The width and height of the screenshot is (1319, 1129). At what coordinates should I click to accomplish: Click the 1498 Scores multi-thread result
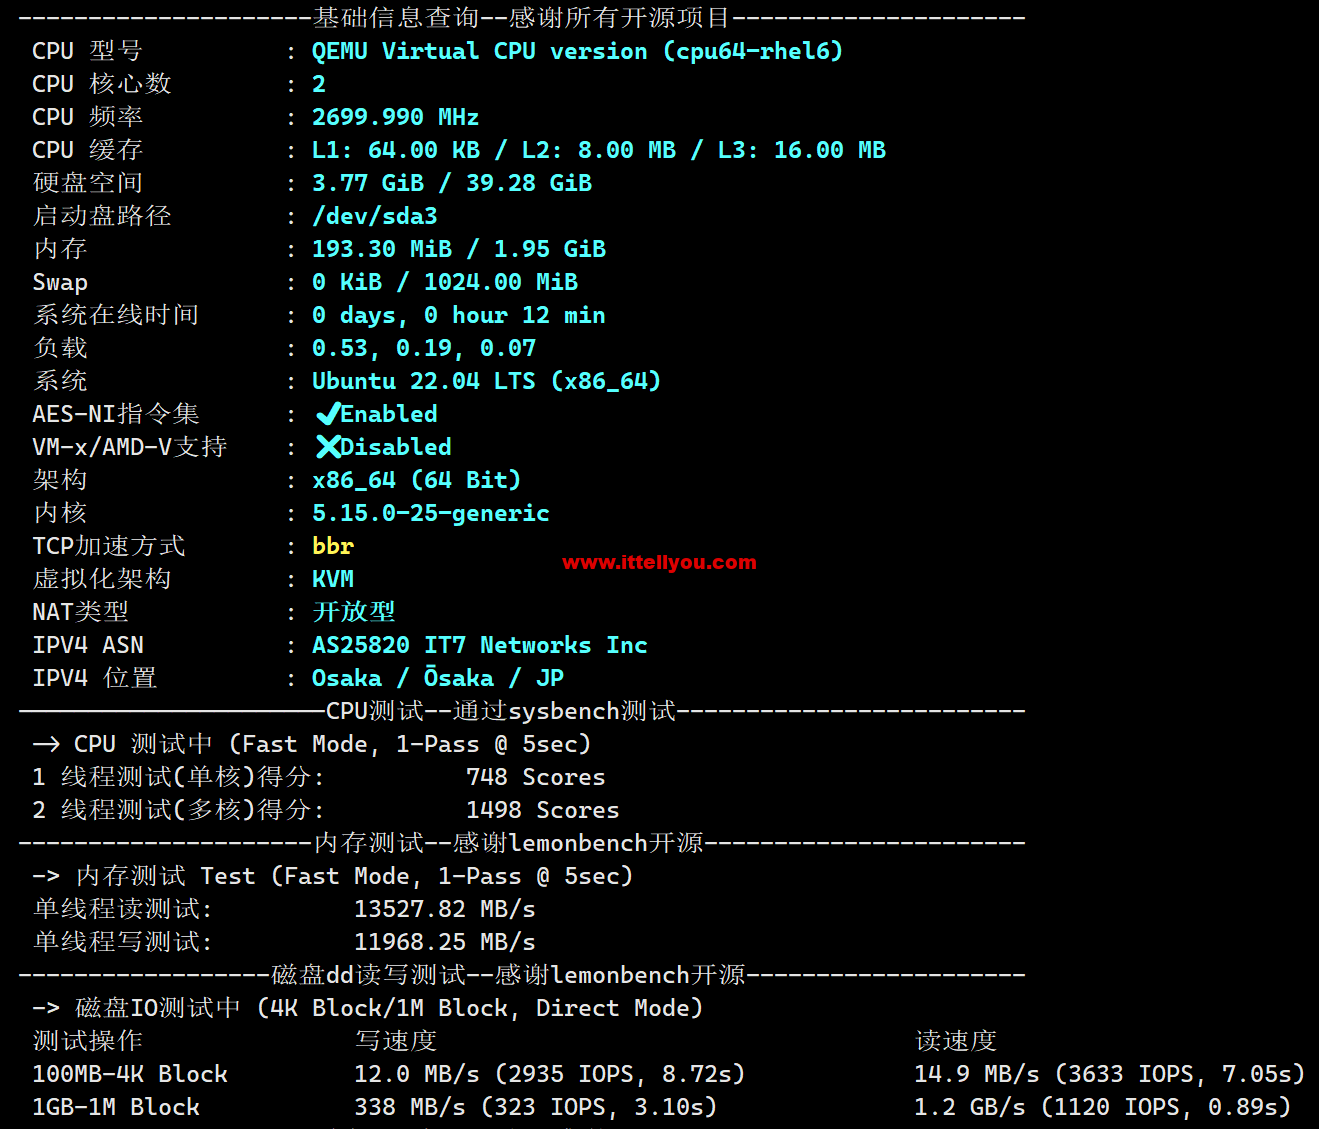click(543, 810)
